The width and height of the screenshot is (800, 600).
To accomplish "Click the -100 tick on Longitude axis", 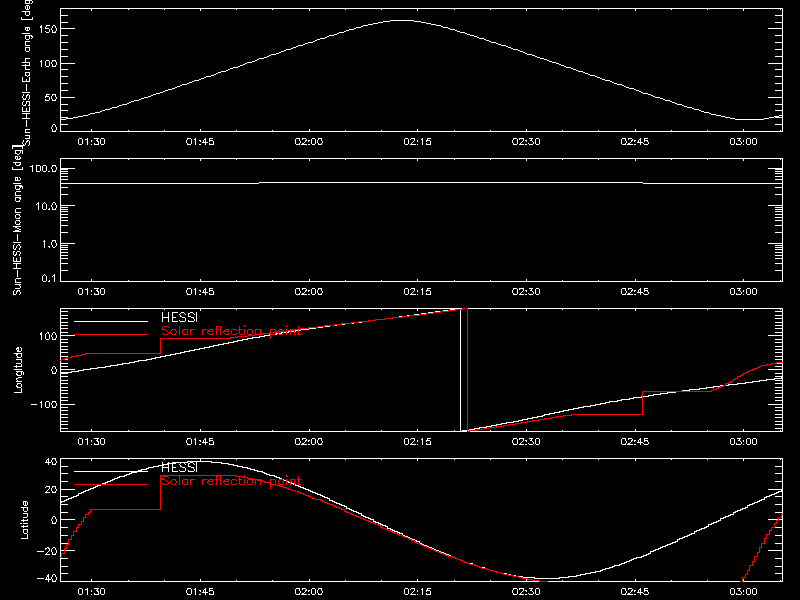I will [44, 404].
